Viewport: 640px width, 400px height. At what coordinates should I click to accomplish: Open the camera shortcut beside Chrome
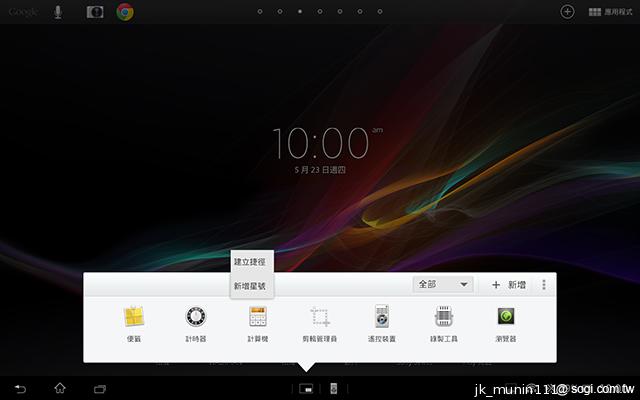pyautogui.click(x=95, y=12)
